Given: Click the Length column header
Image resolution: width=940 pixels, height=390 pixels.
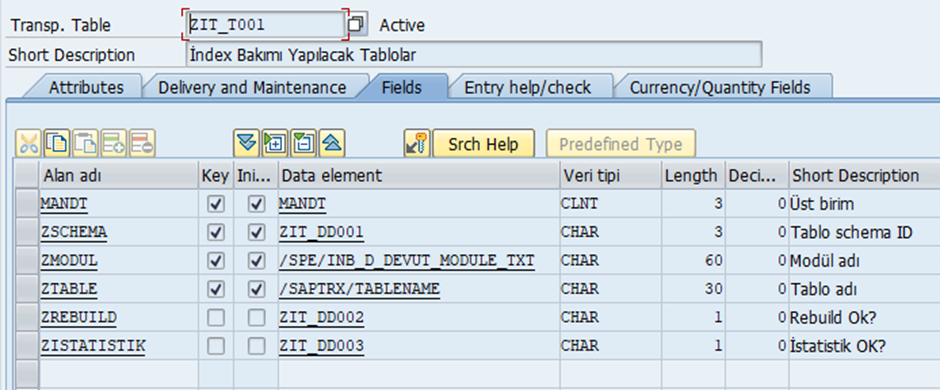Looking at the screenshot, I should pos(693,175).
